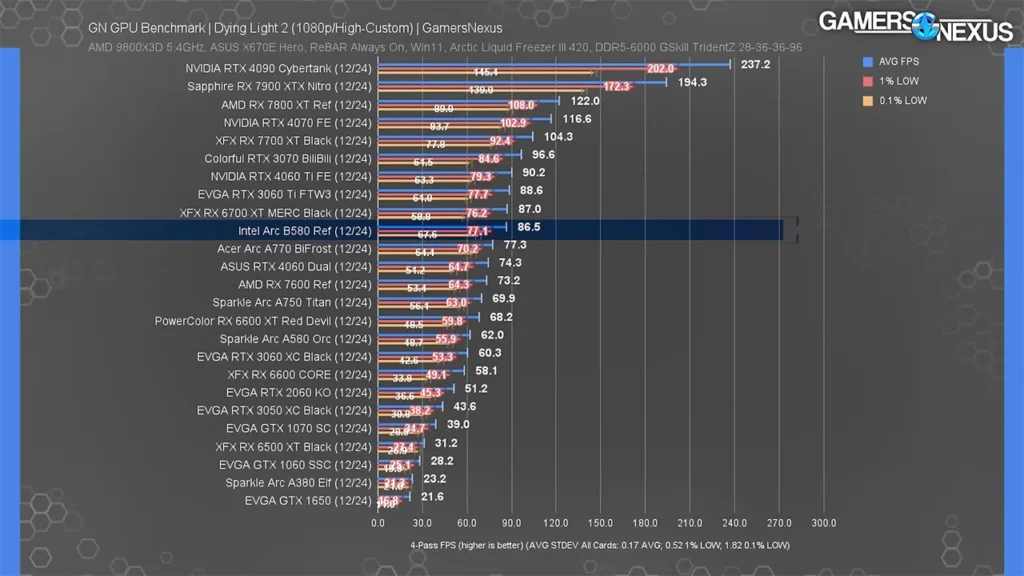Click the 21.6 average FPS value
The image size is (1024, 576).
pyautogui.click(x=432, y=497)
